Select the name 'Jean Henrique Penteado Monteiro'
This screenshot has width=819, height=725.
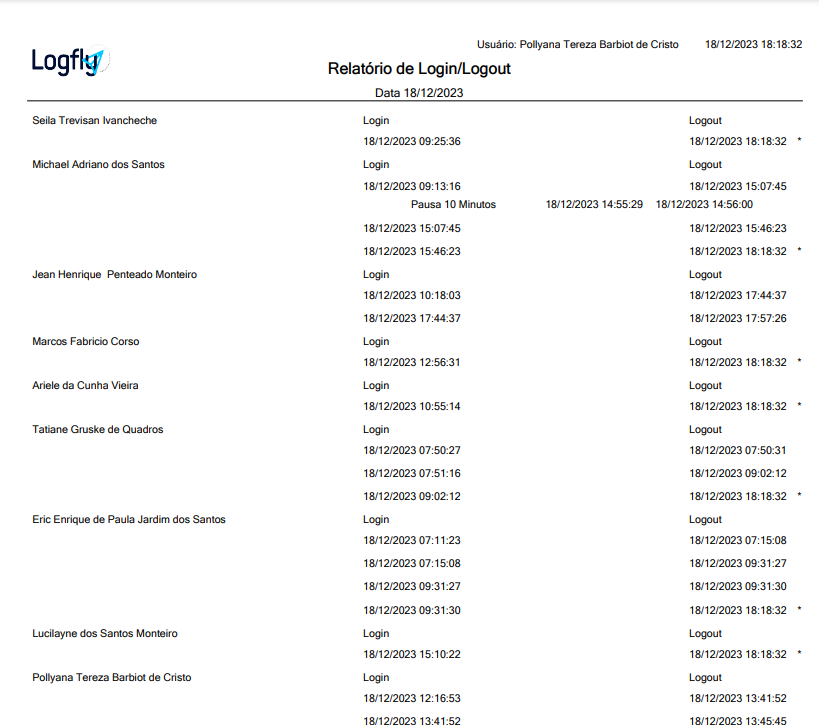[x=114, y=275]
